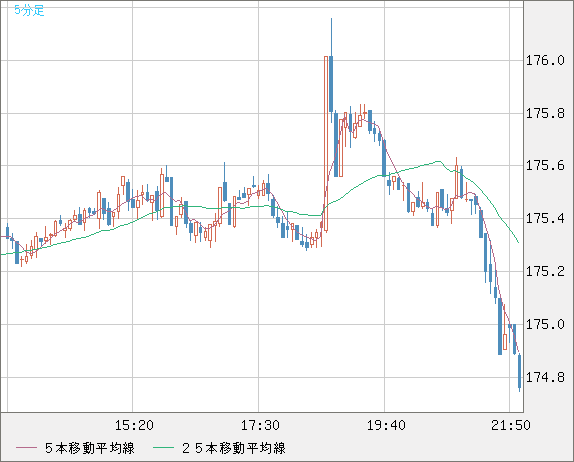Click the 19:40 time axis label

(386, 425)
